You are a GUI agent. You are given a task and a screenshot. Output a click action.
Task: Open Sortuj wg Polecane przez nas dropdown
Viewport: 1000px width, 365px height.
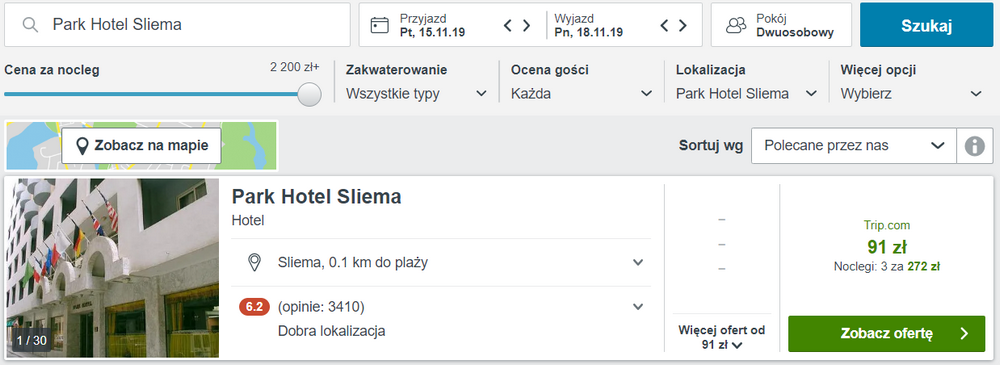(x=854, y=145)
